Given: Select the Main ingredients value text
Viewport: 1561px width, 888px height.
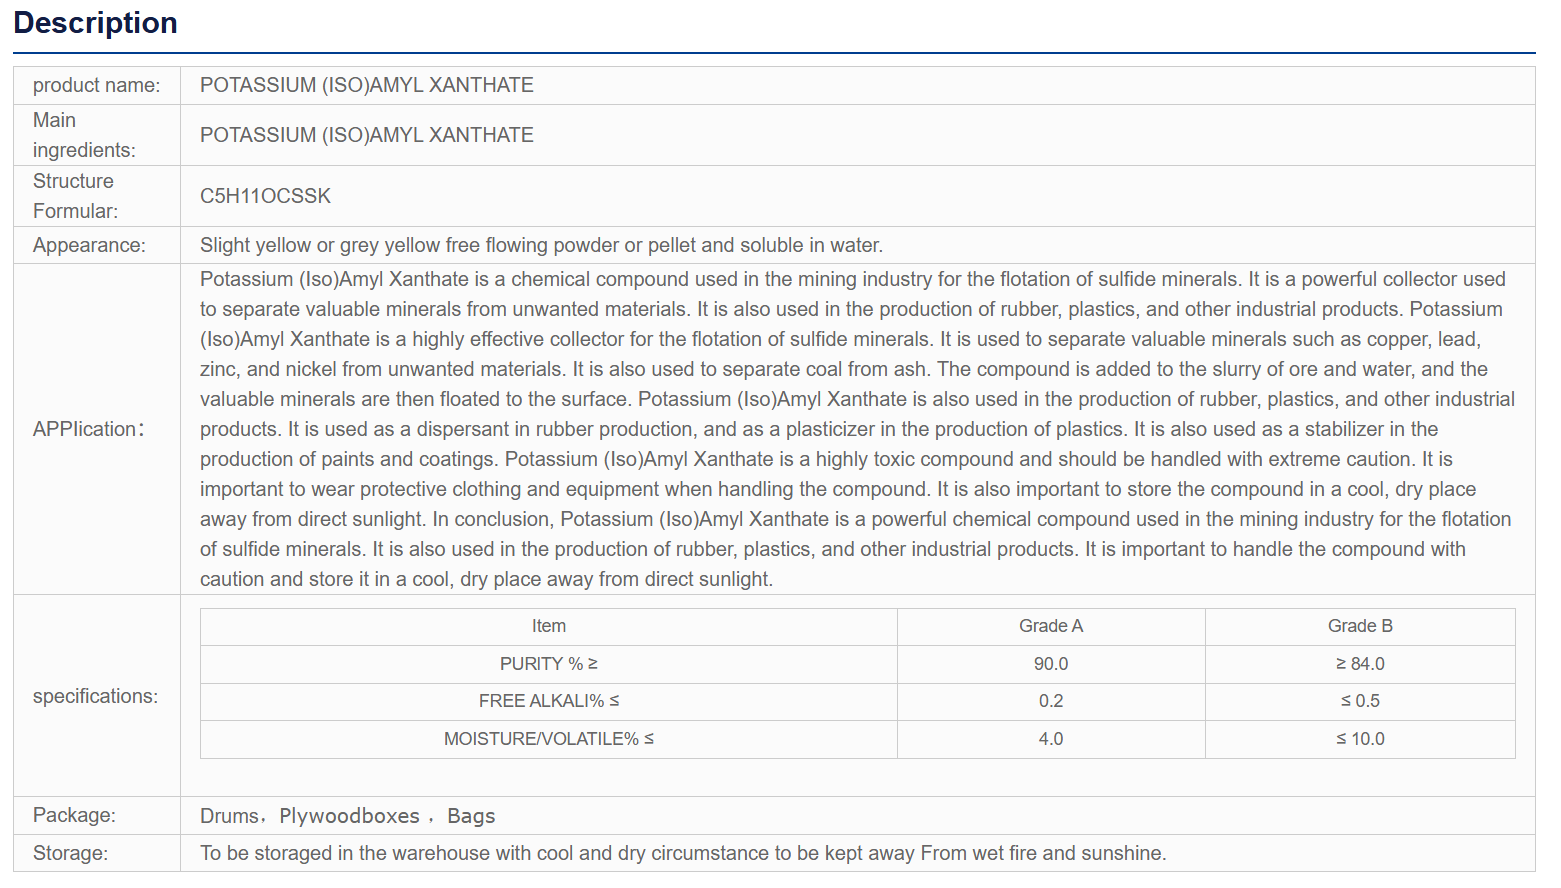Looking at the screenshot, I should 367,135.
